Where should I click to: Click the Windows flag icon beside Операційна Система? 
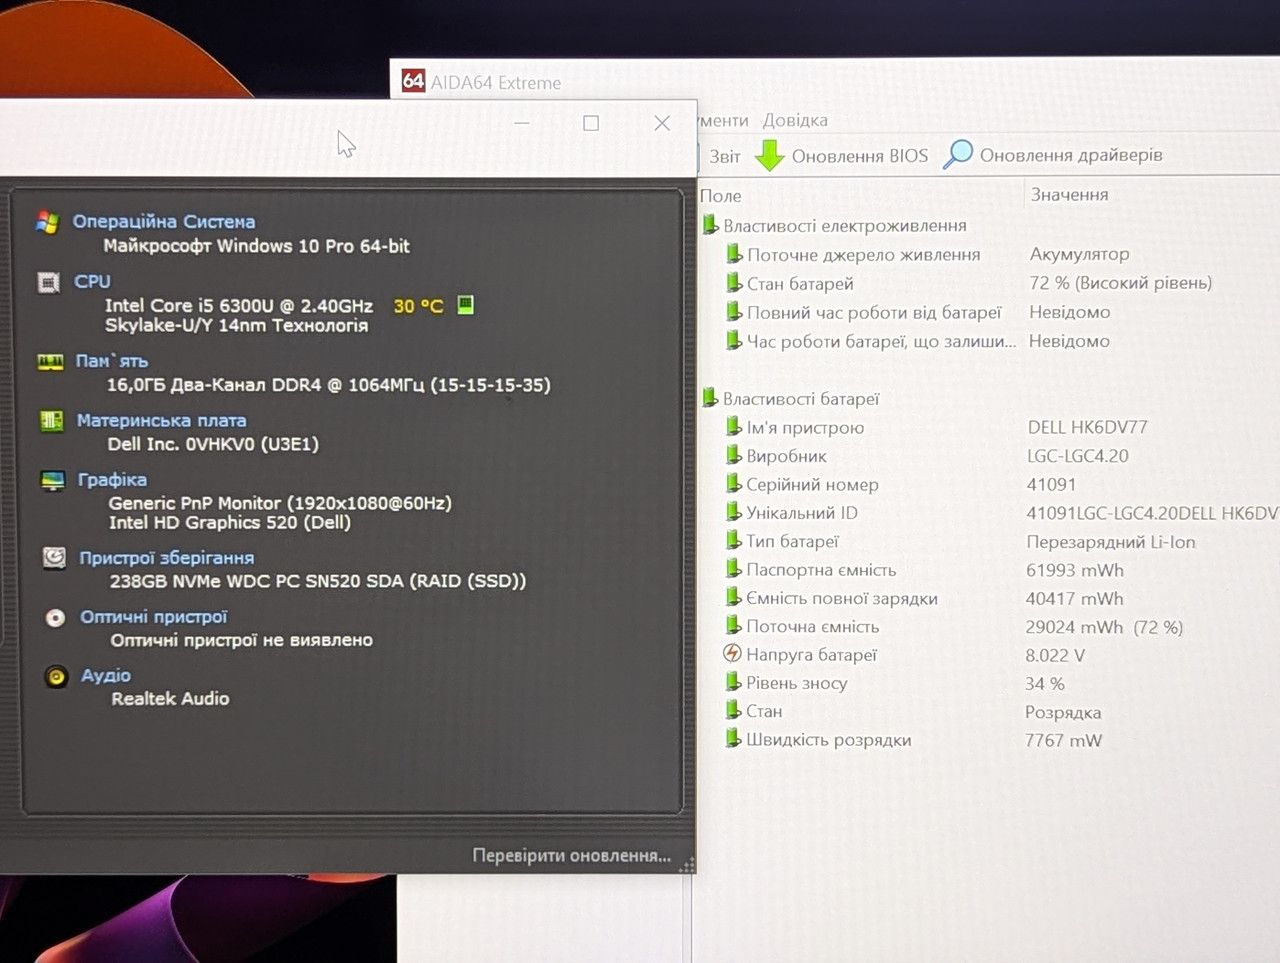click(47, 222)
